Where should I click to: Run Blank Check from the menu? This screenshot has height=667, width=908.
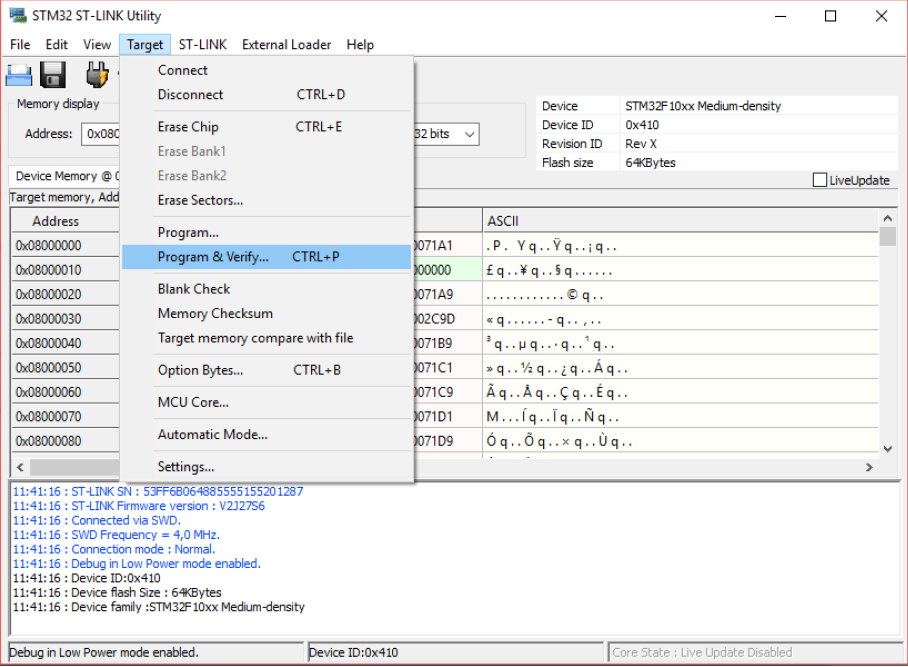[266, 289]
